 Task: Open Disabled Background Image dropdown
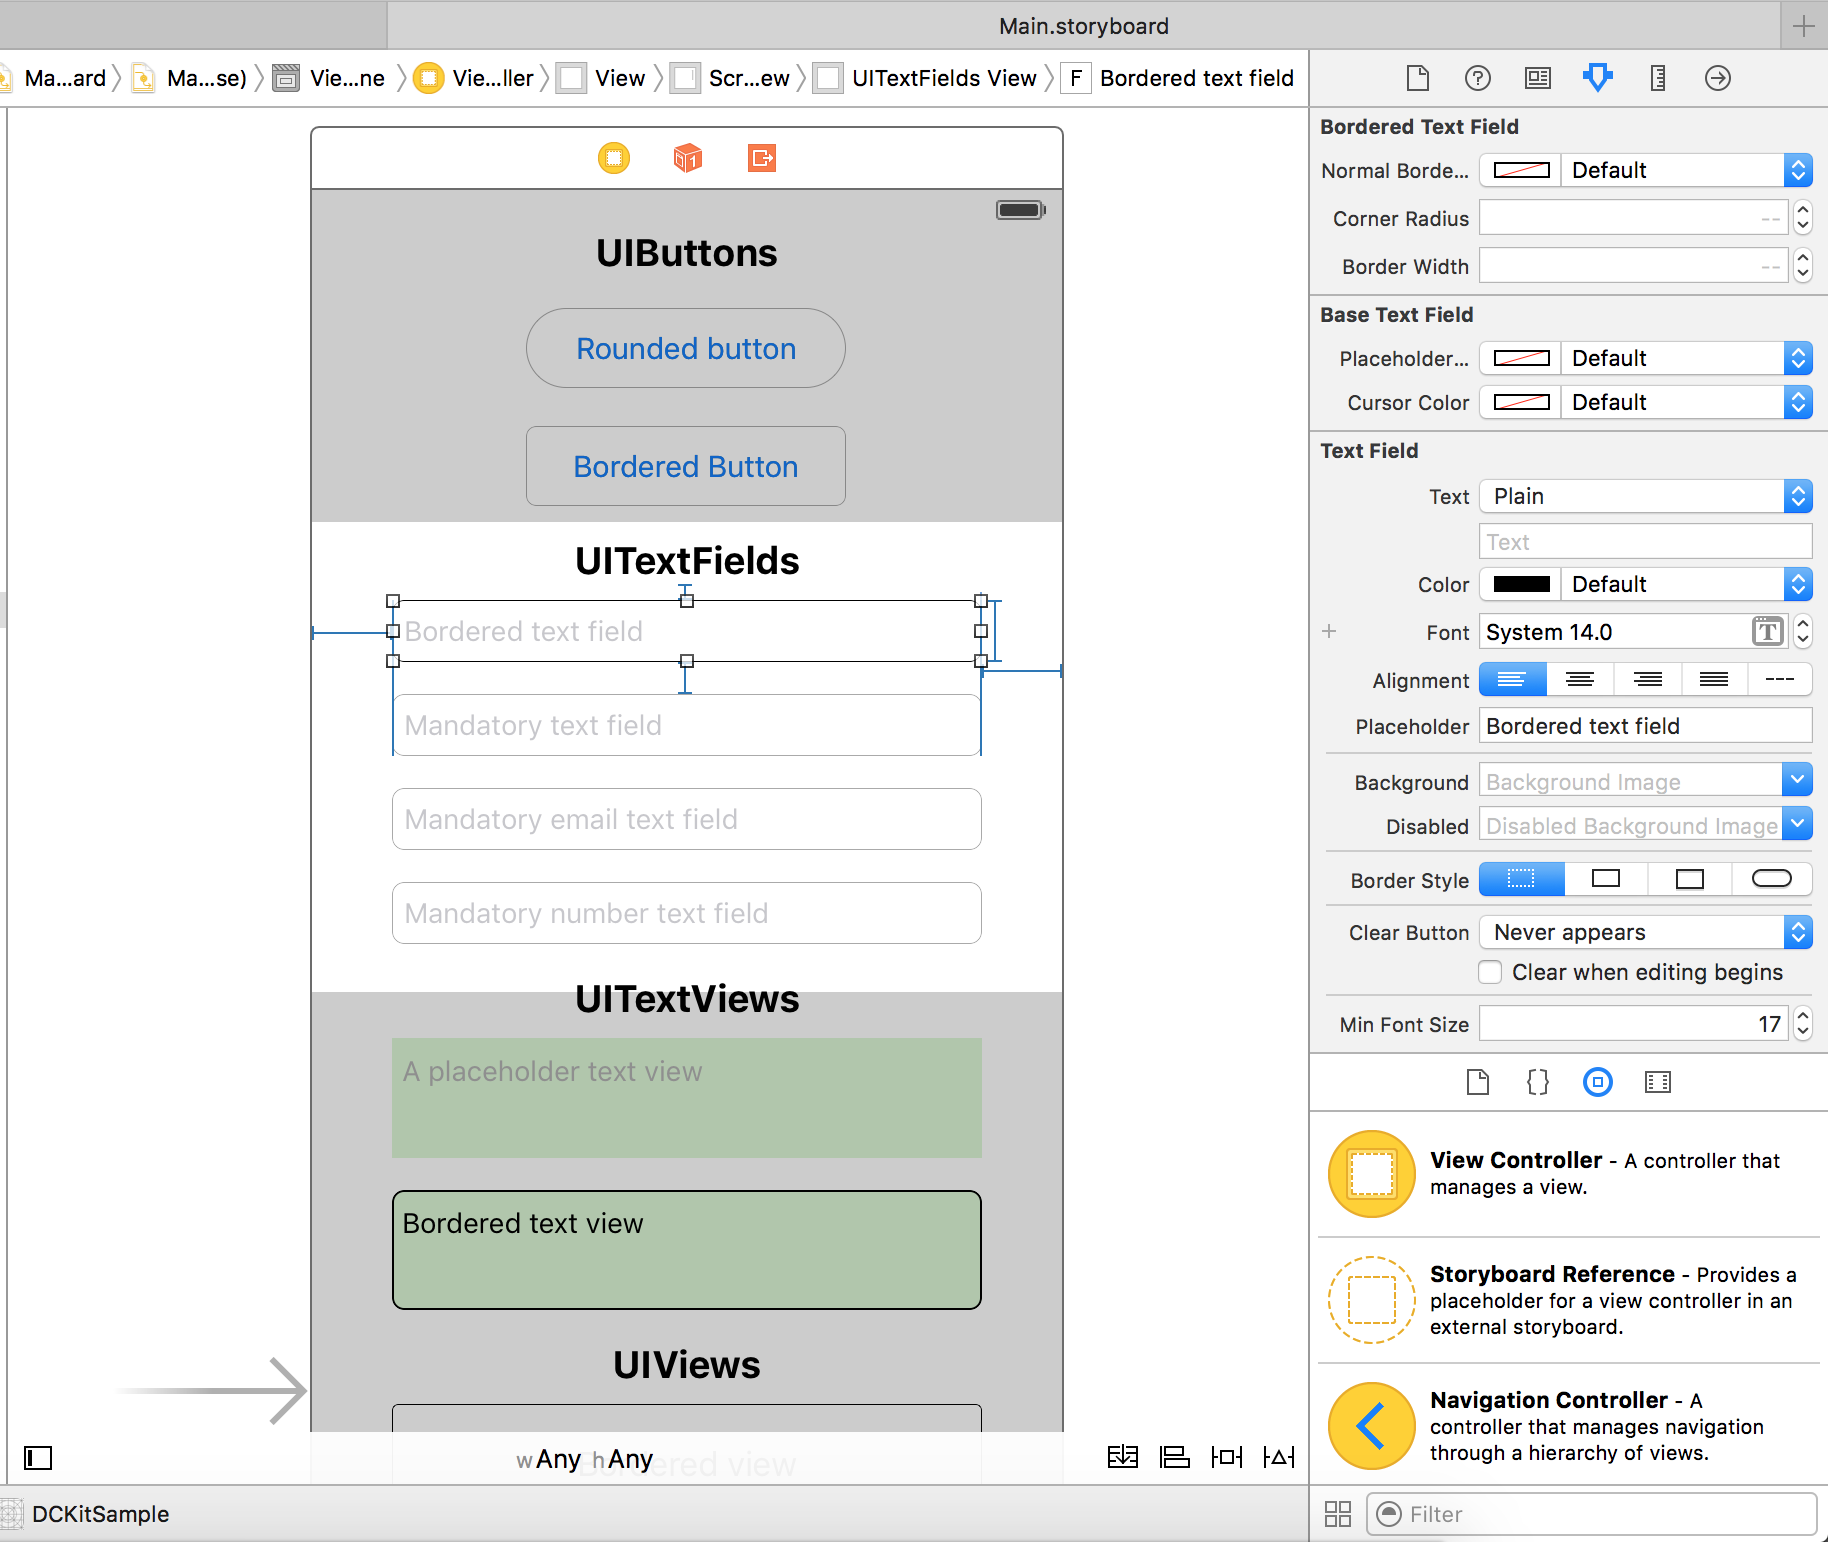(x=1797, y=825)
